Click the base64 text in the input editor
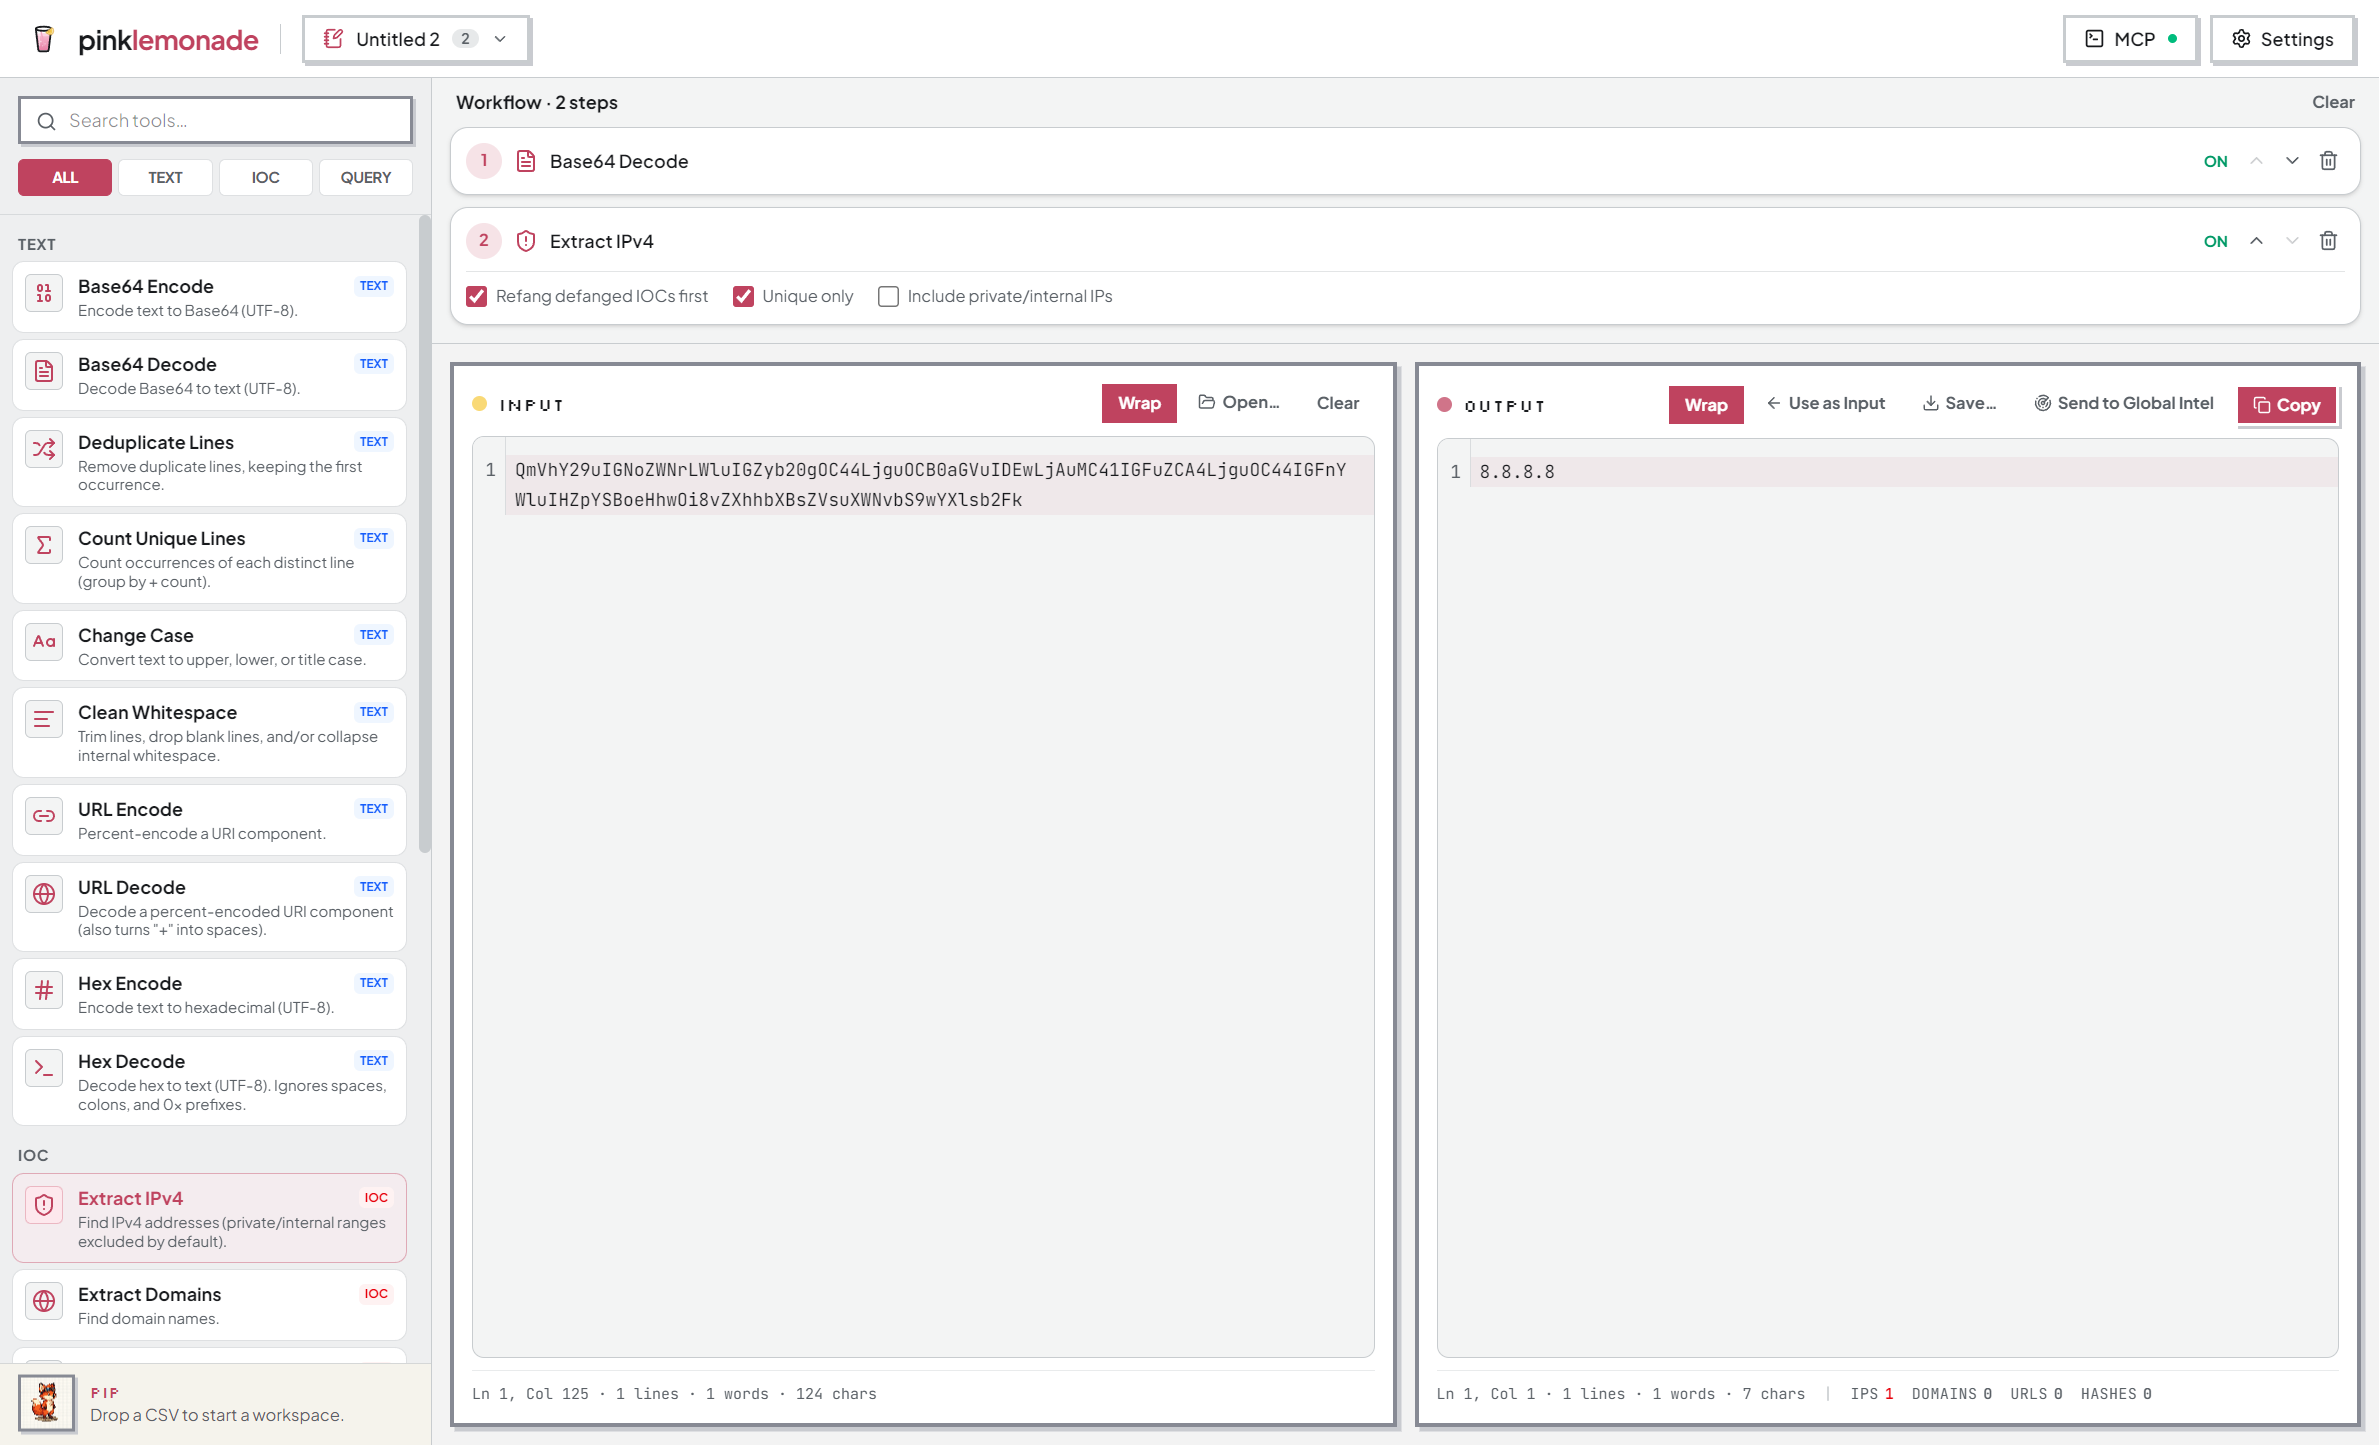The image size is (2379, 1445). 930,485
